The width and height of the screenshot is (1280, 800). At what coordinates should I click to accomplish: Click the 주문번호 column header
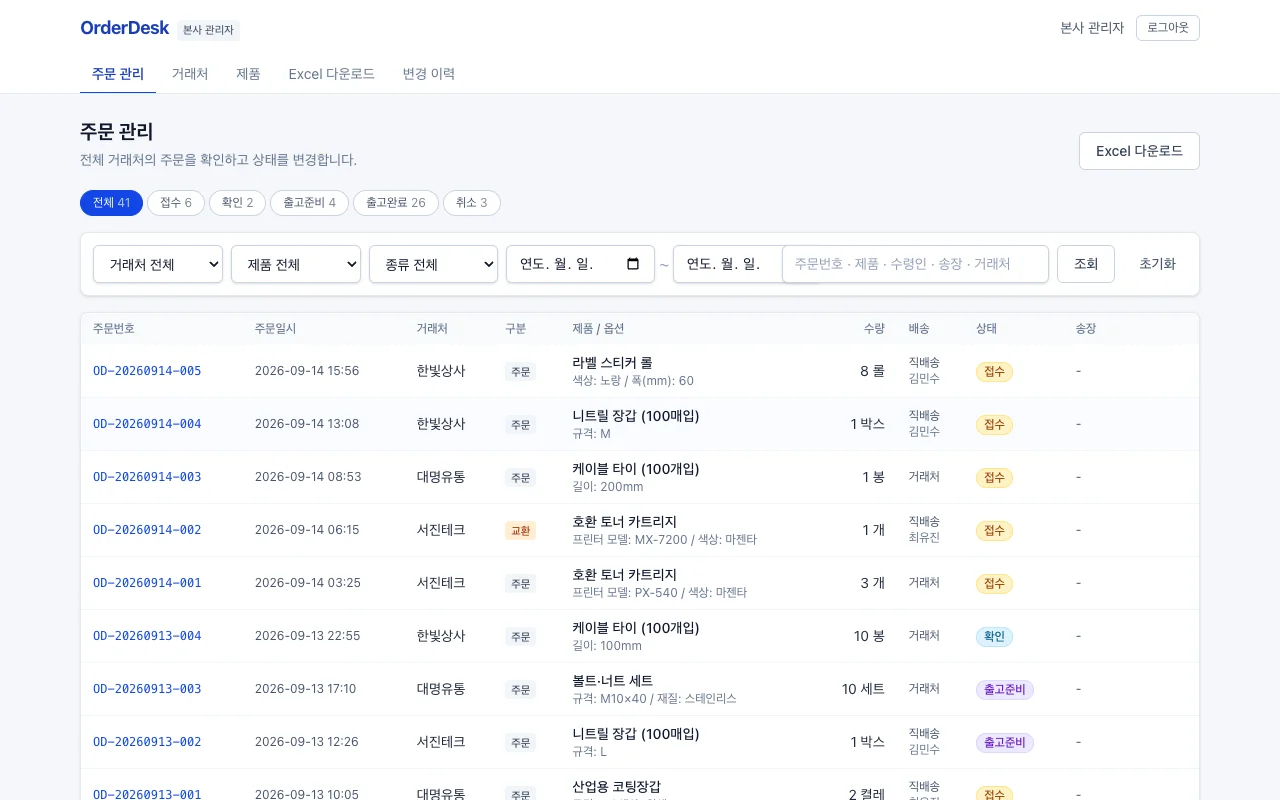pos(114,328)
